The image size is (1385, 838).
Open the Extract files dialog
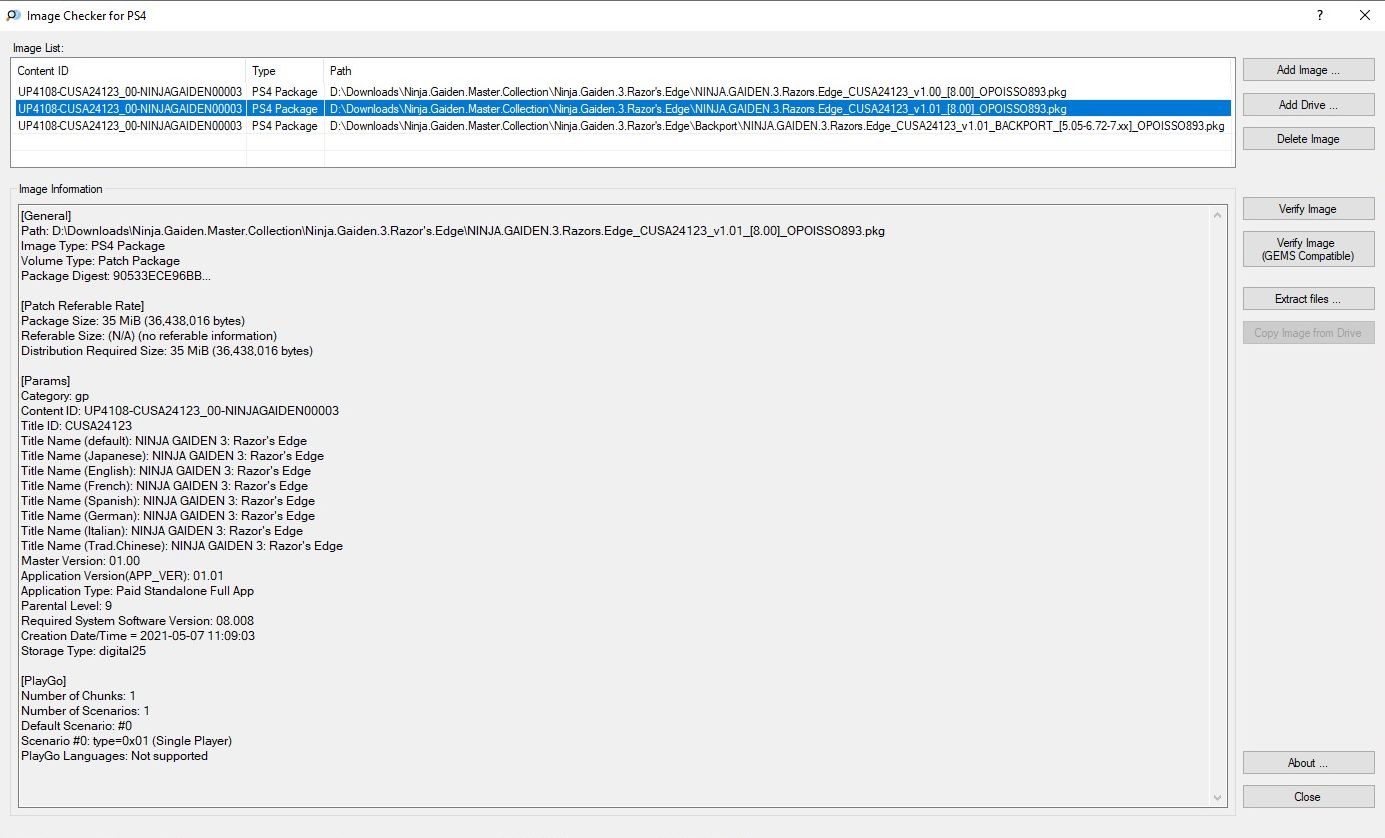tap(1308, 299)
